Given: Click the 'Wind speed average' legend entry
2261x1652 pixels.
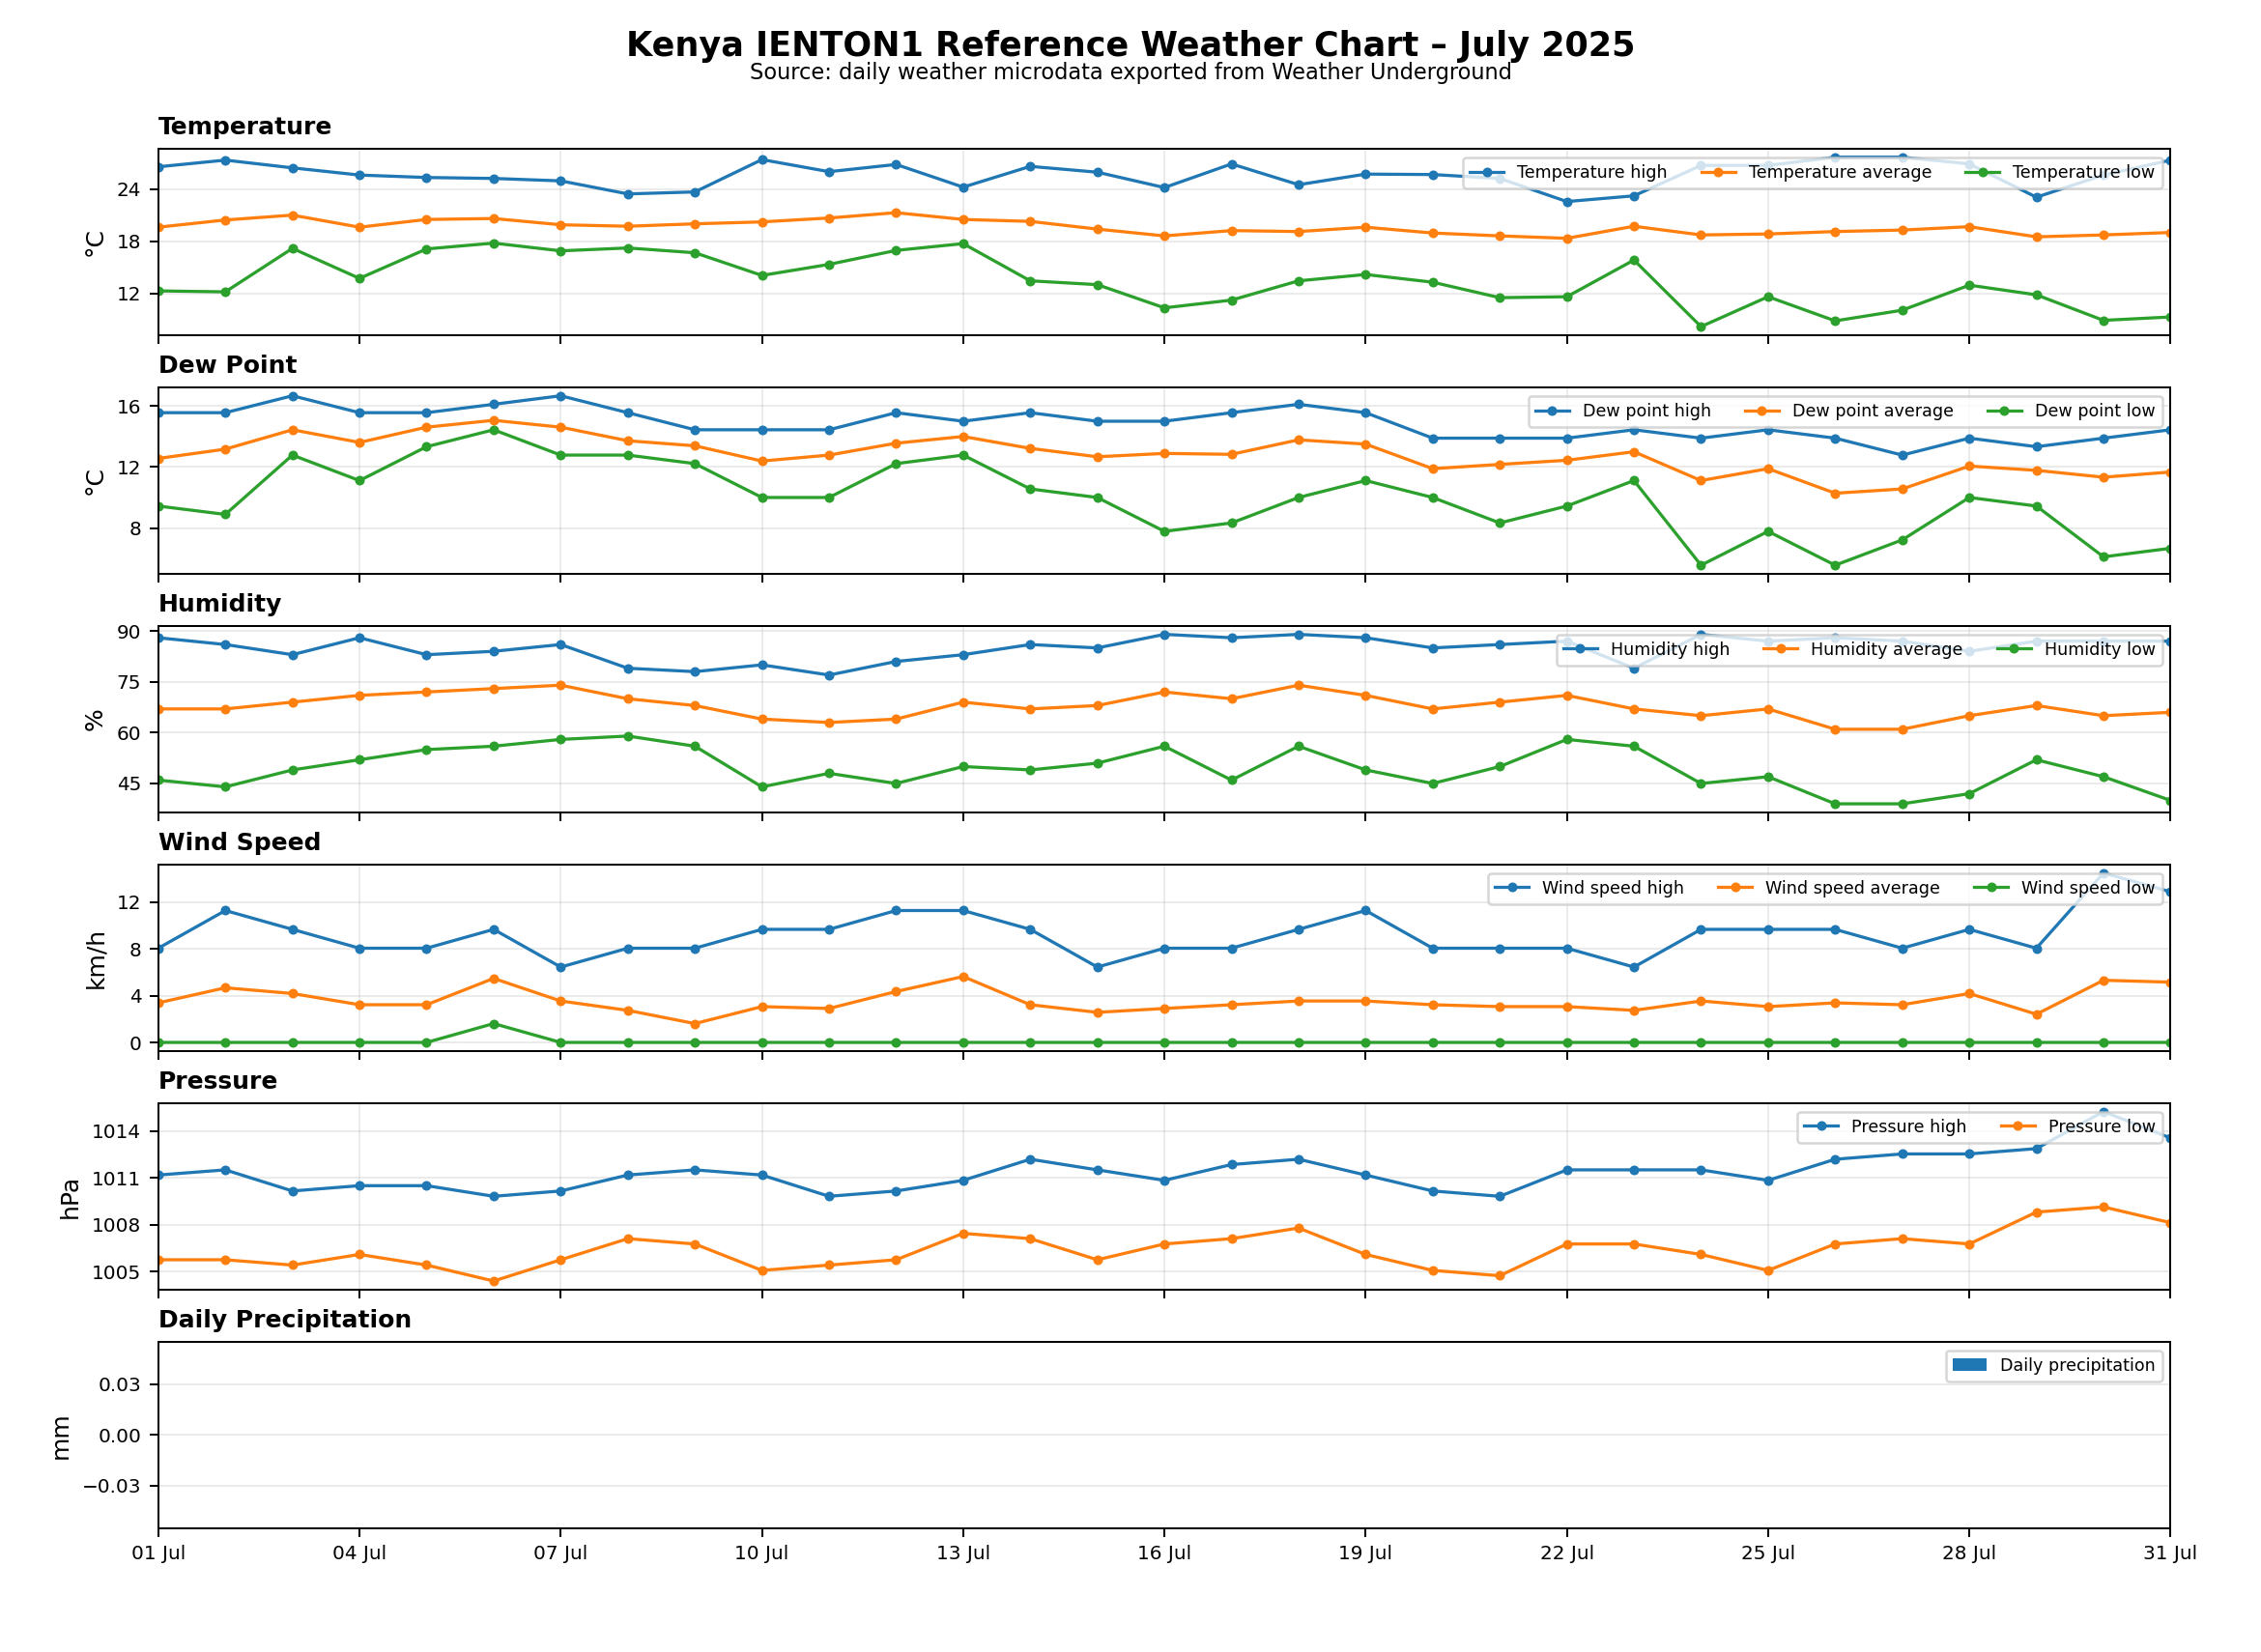Looking at the screenshot, I should tap(1828, 889).
